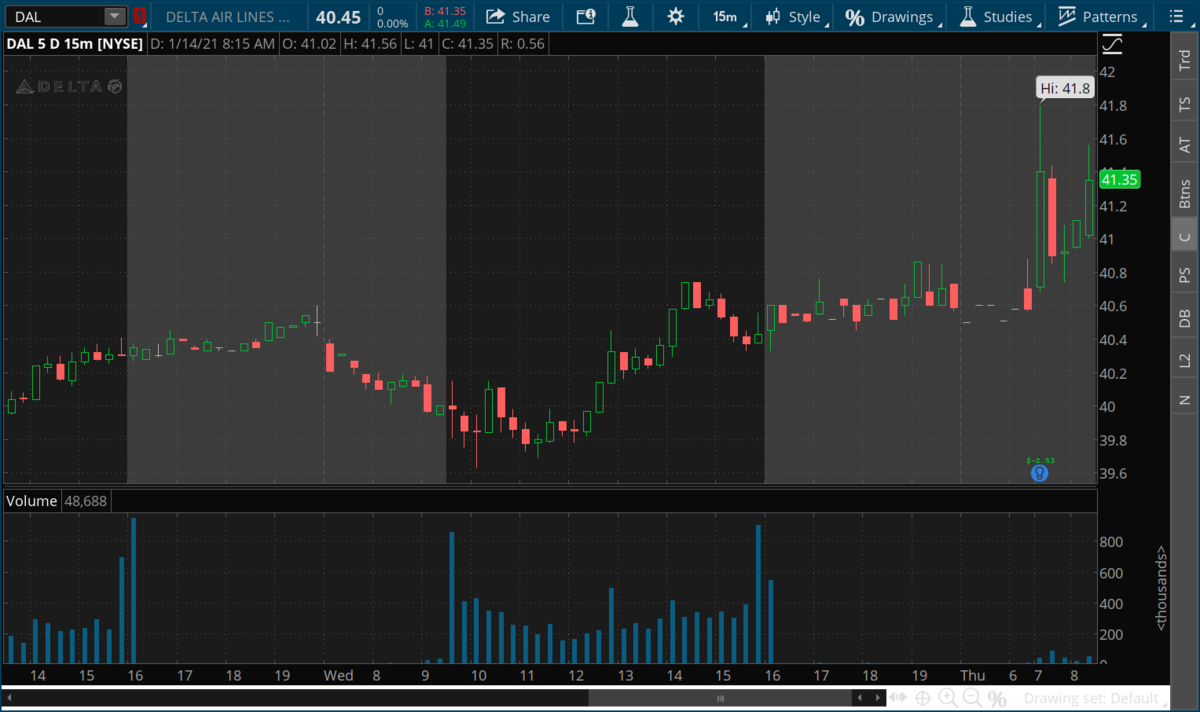Open the news and alerts icon next to Share
Screen dimensions: 1200x712
pyautogui.click(x=586, y=16)
